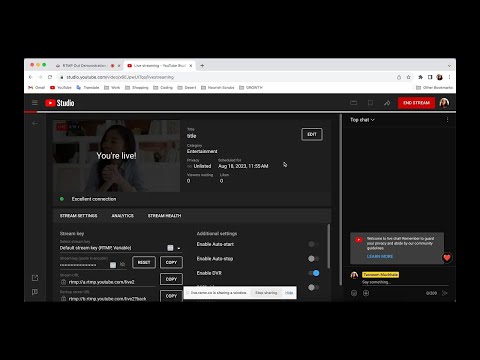Viewport: 480px width, 360px height.
Task: Open a new tab with the plus button
Action: click(x=202, y=66)
